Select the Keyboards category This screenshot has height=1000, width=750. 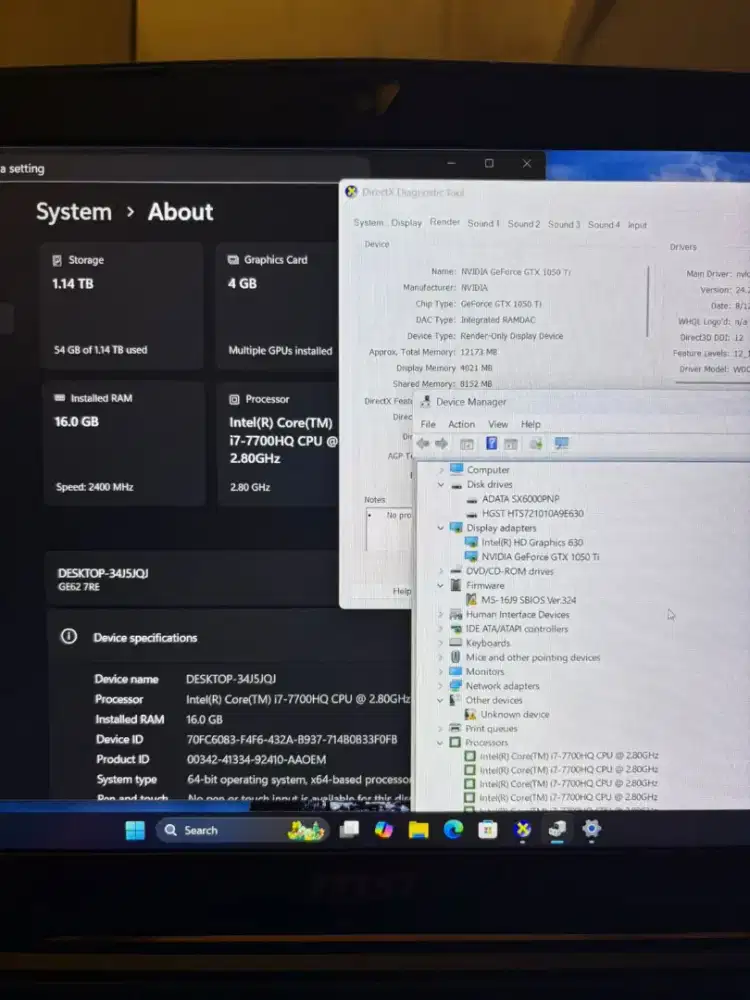488,643
